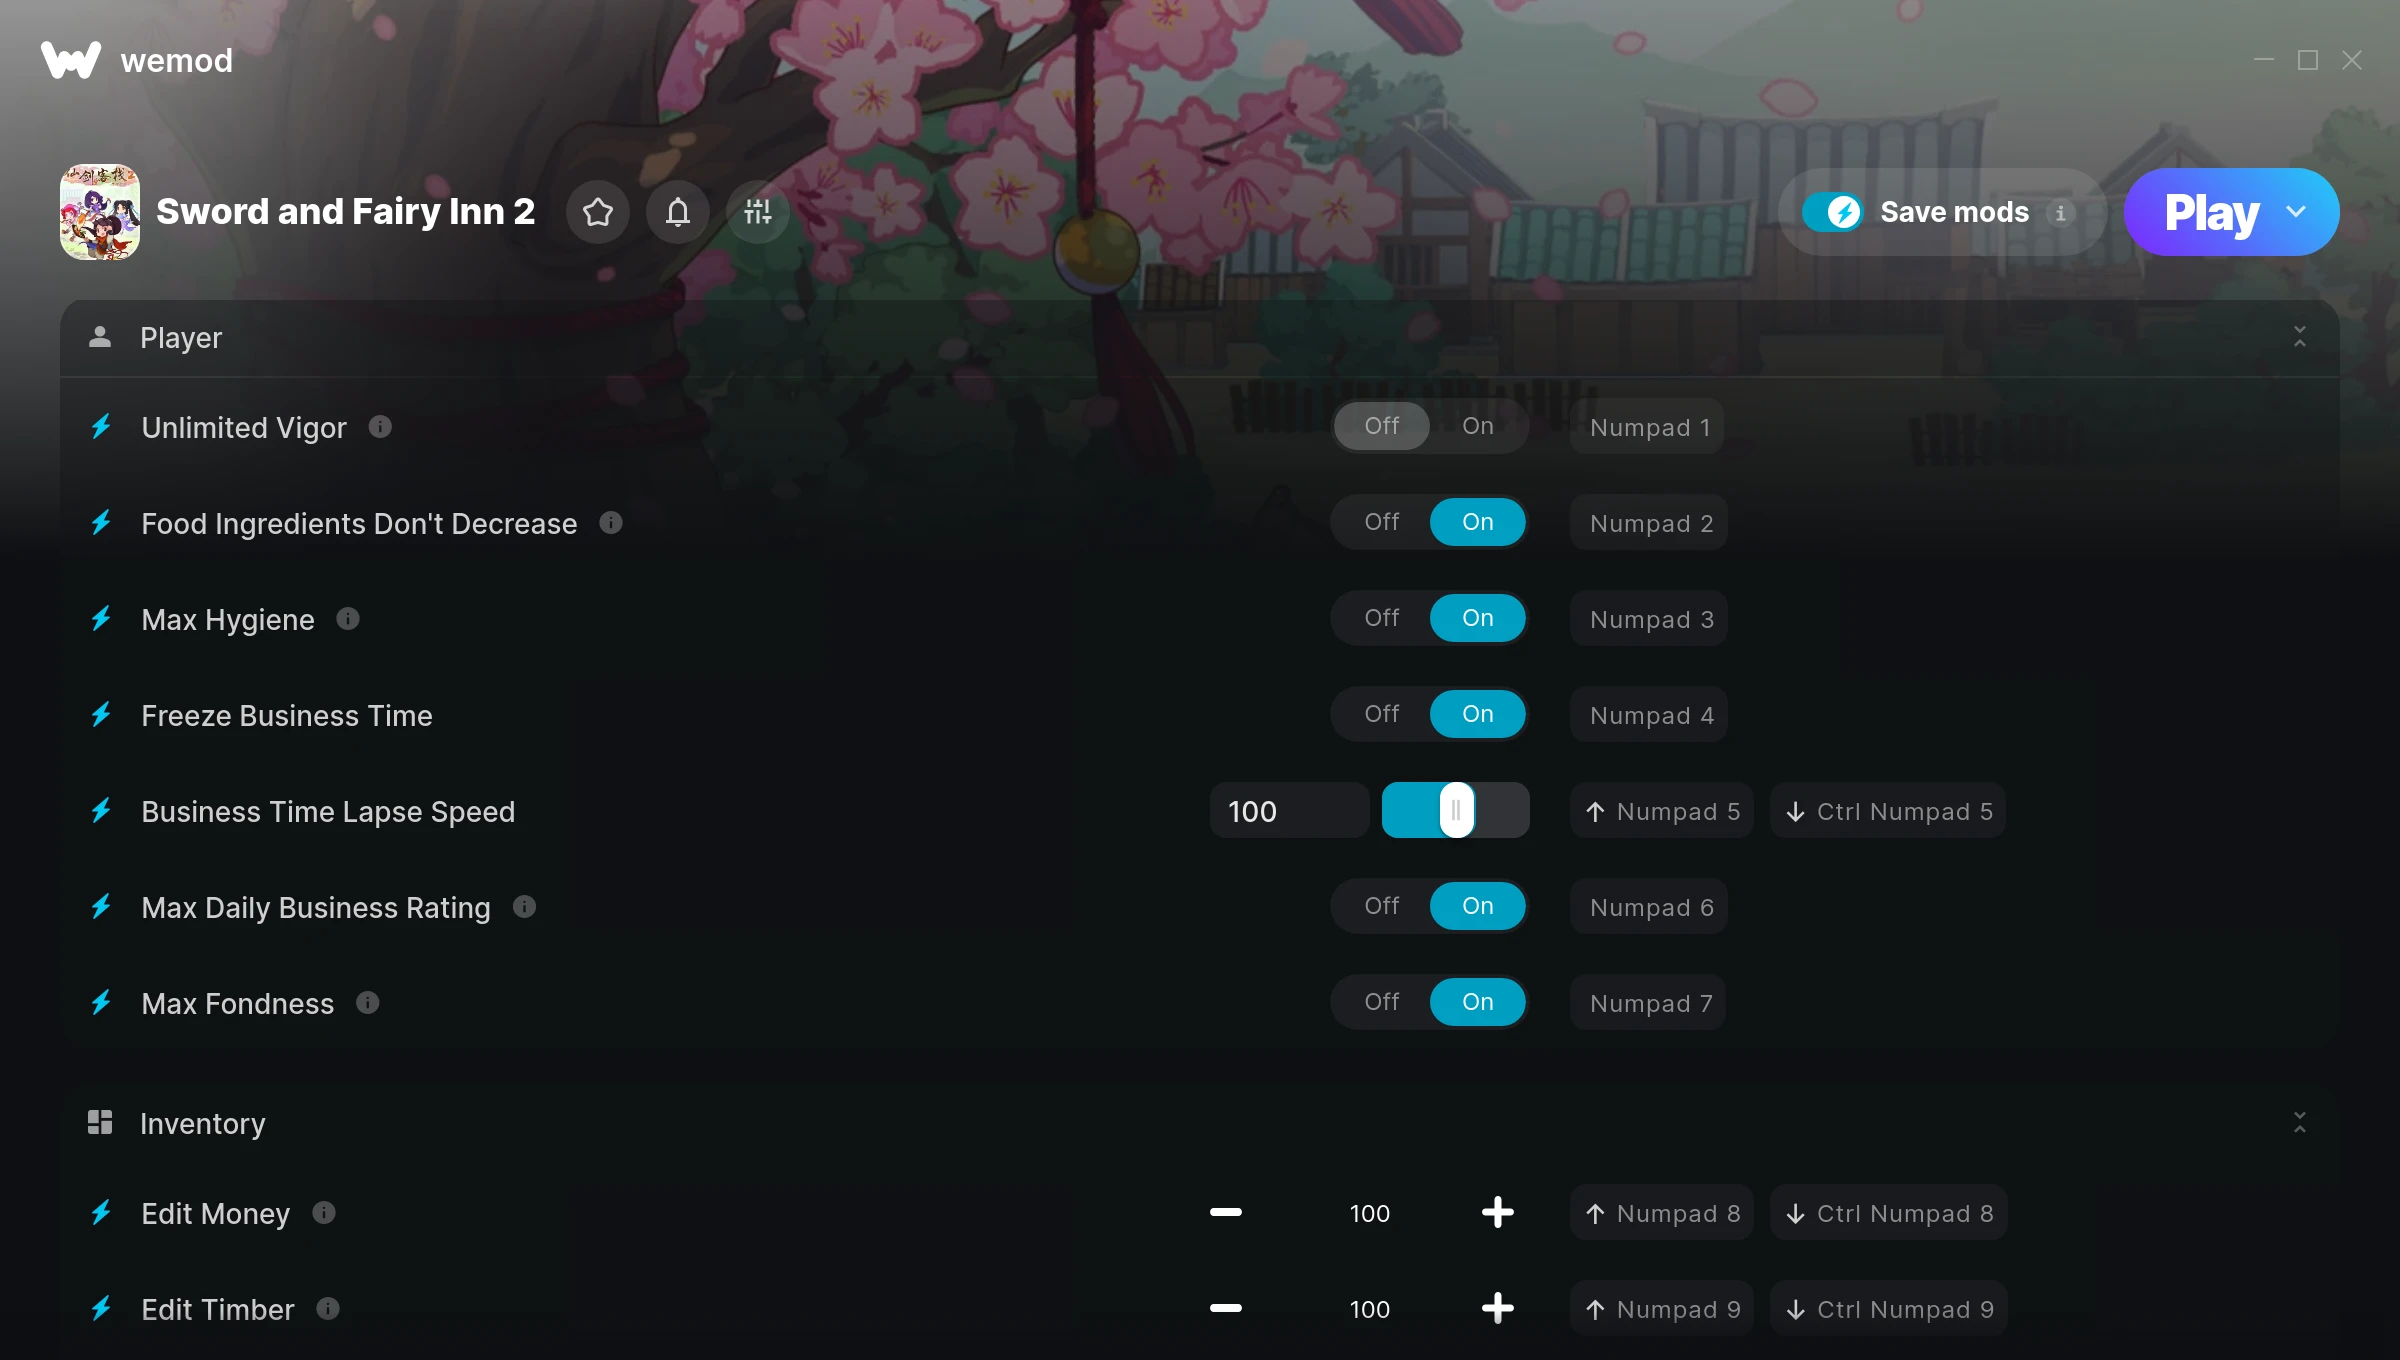The width and height of the screenshot is (2400, 1360).
Task: Show info for Unlimited Vigor
Action: pos(380,427)
